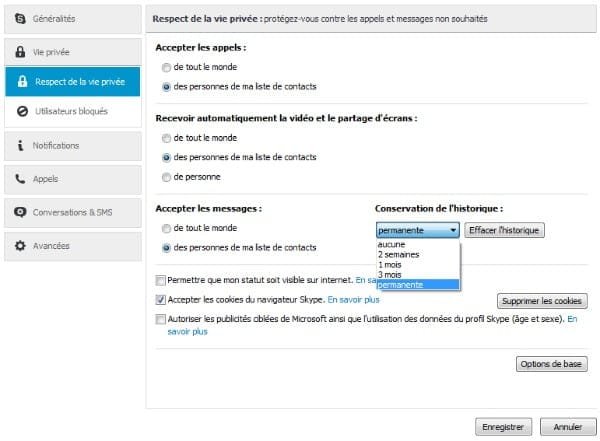
Task: Select 'de tout le monde' for accepting calls
Action: coord(166,67)
